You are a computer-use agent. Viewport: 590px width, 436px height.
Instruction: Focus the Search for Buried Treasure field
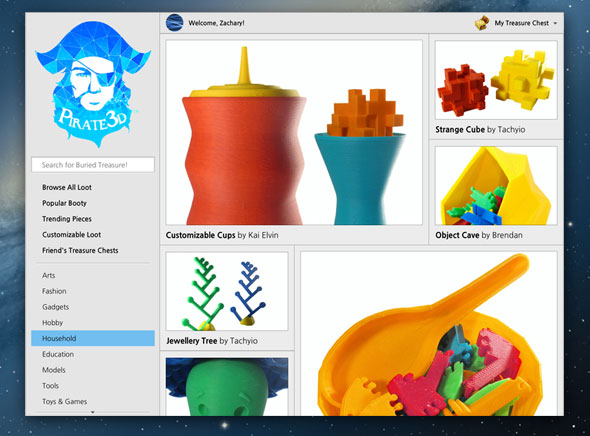click(93, 165)
